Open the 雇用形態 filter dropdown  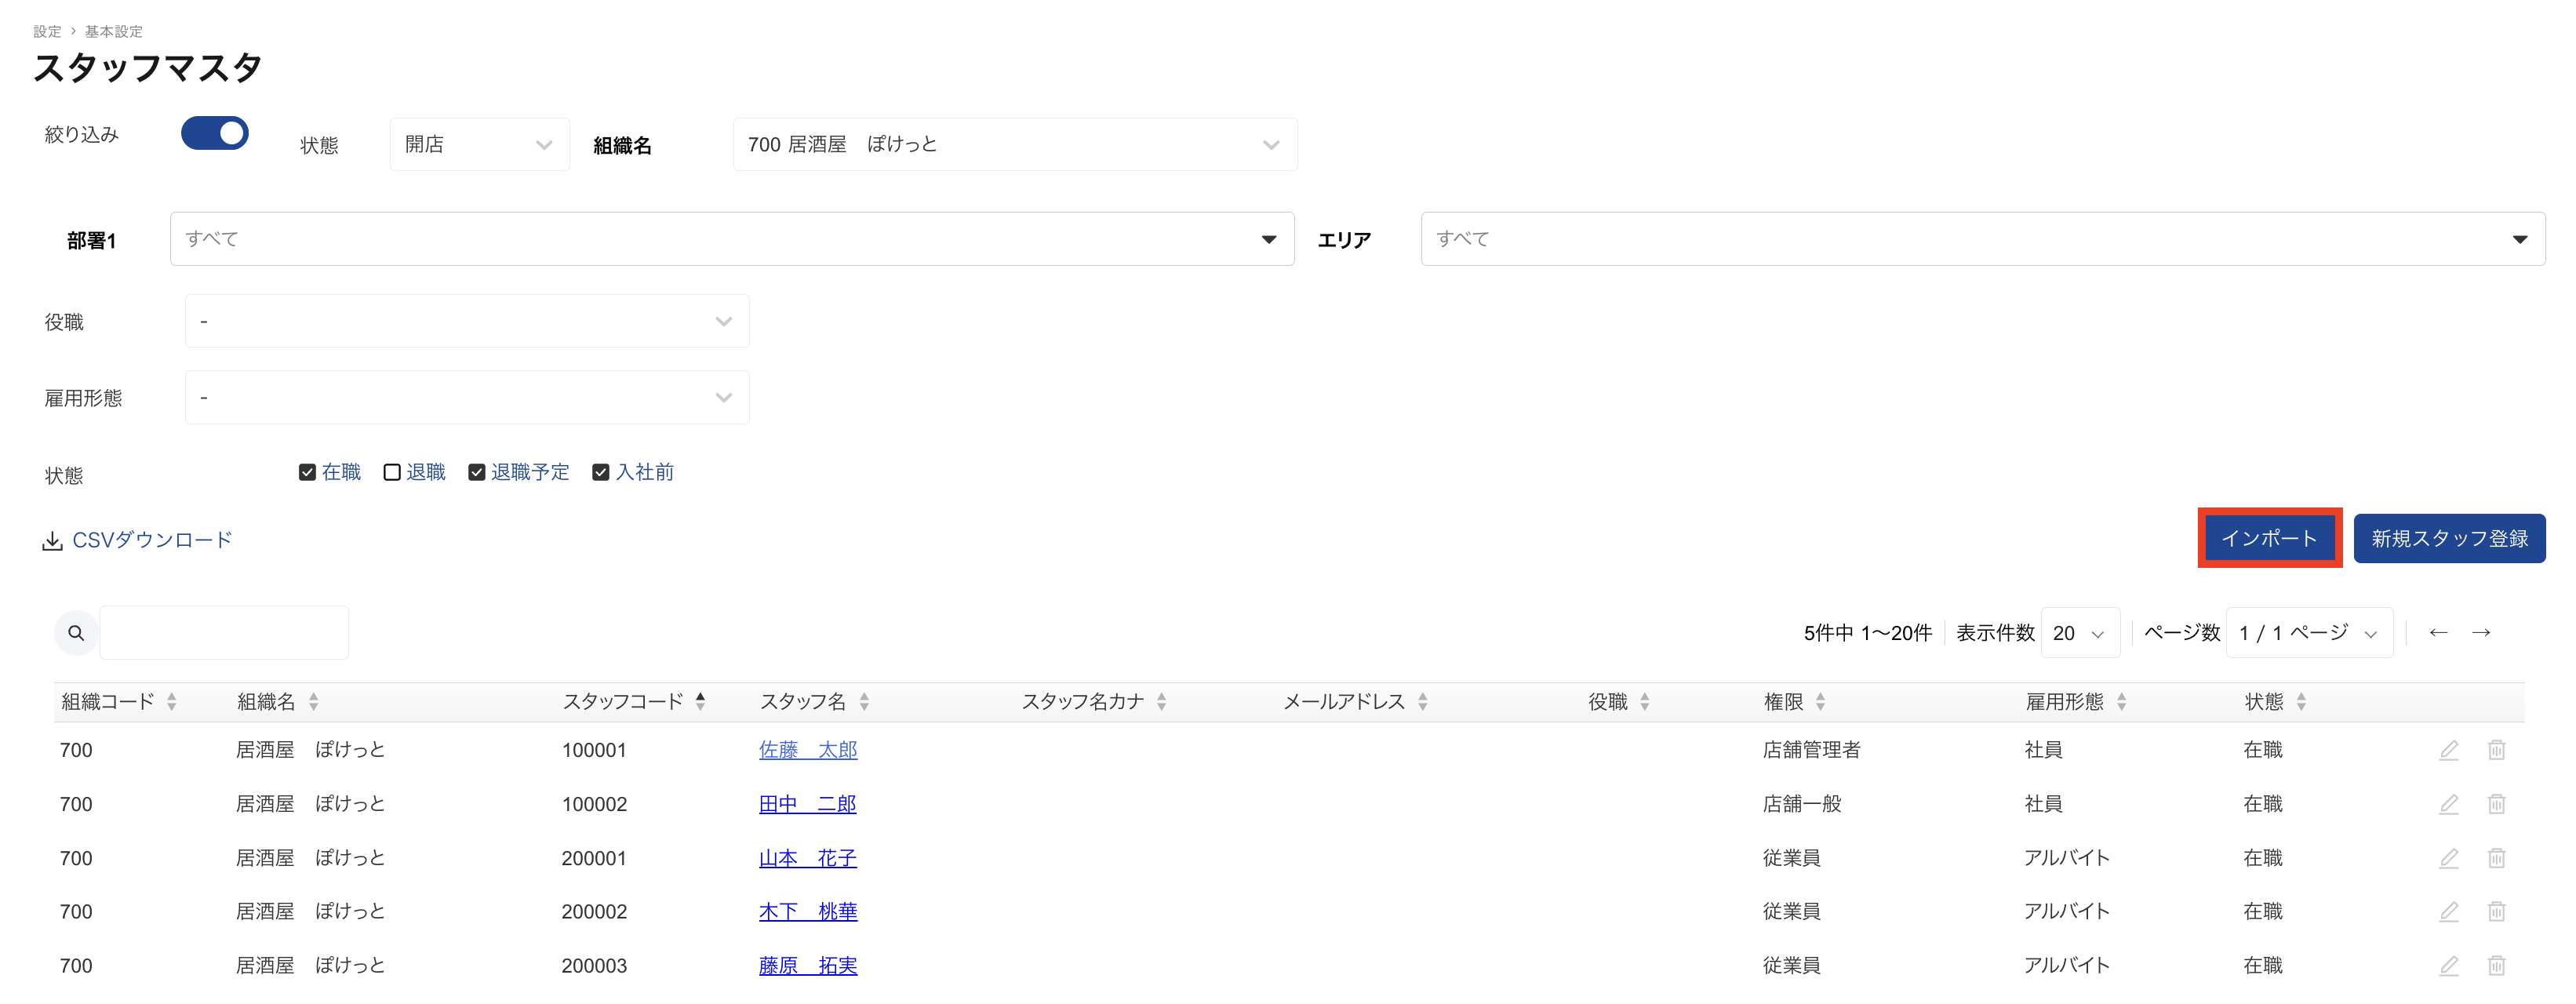(x=467, y=398)
